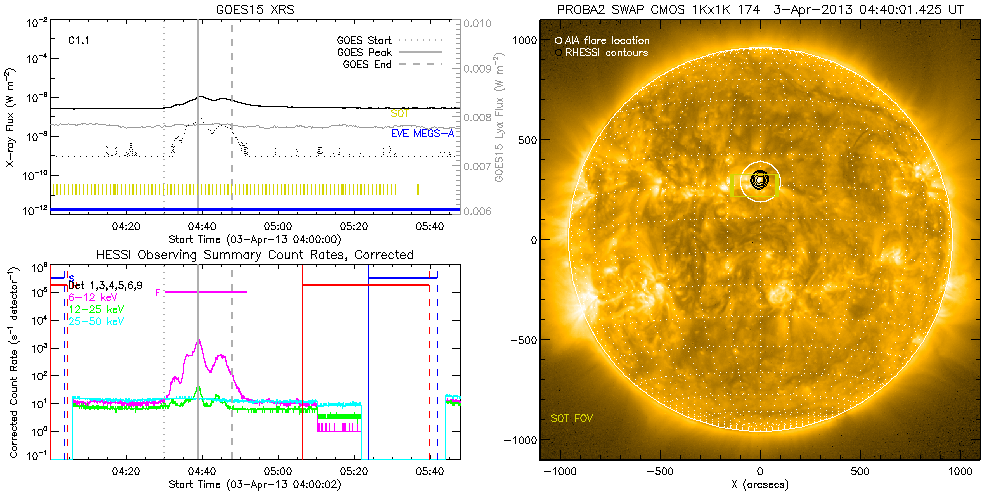Click the -500 tick on the solar image y-axis
Screen dimensions: 1000x500
522,340
